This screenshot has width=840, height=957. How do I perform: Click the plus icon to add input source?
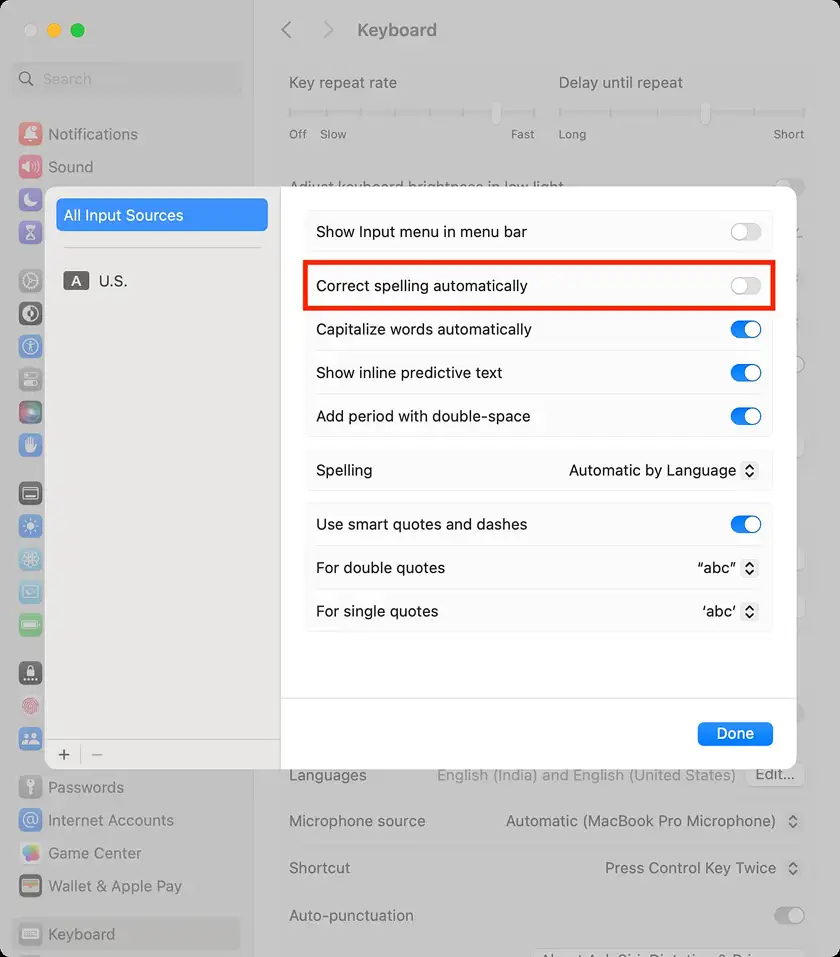[x=64, y=755]
